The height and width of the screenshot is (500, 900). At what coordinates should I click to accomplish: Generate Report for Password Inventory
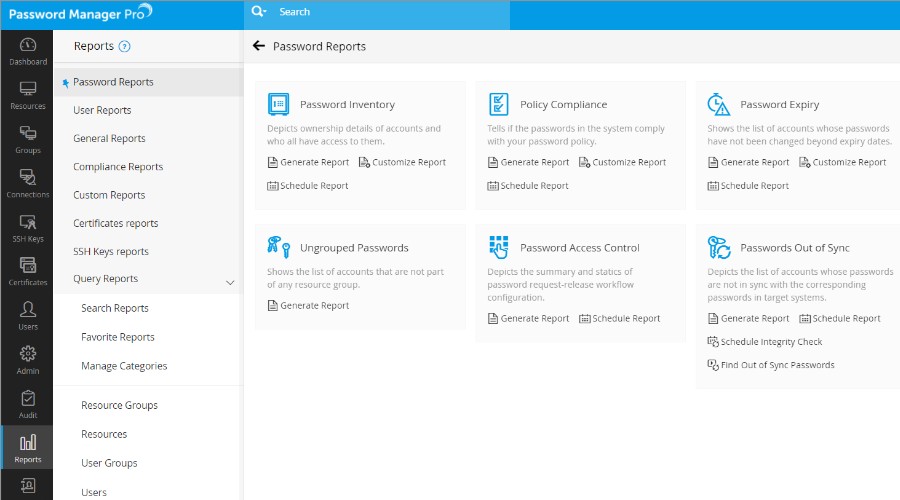308,162
